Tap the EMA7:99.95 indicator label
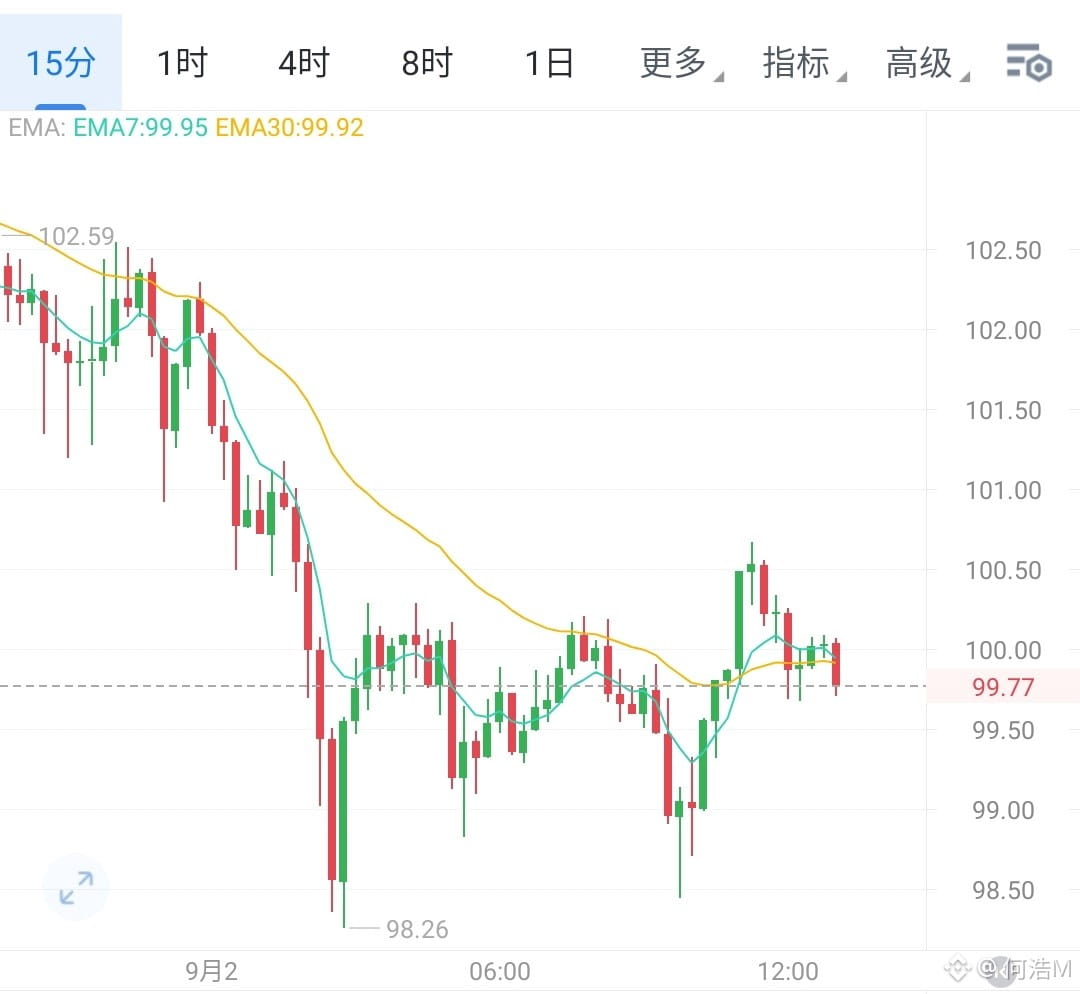This screenshot has height=994, width=1080. [141, 127]
